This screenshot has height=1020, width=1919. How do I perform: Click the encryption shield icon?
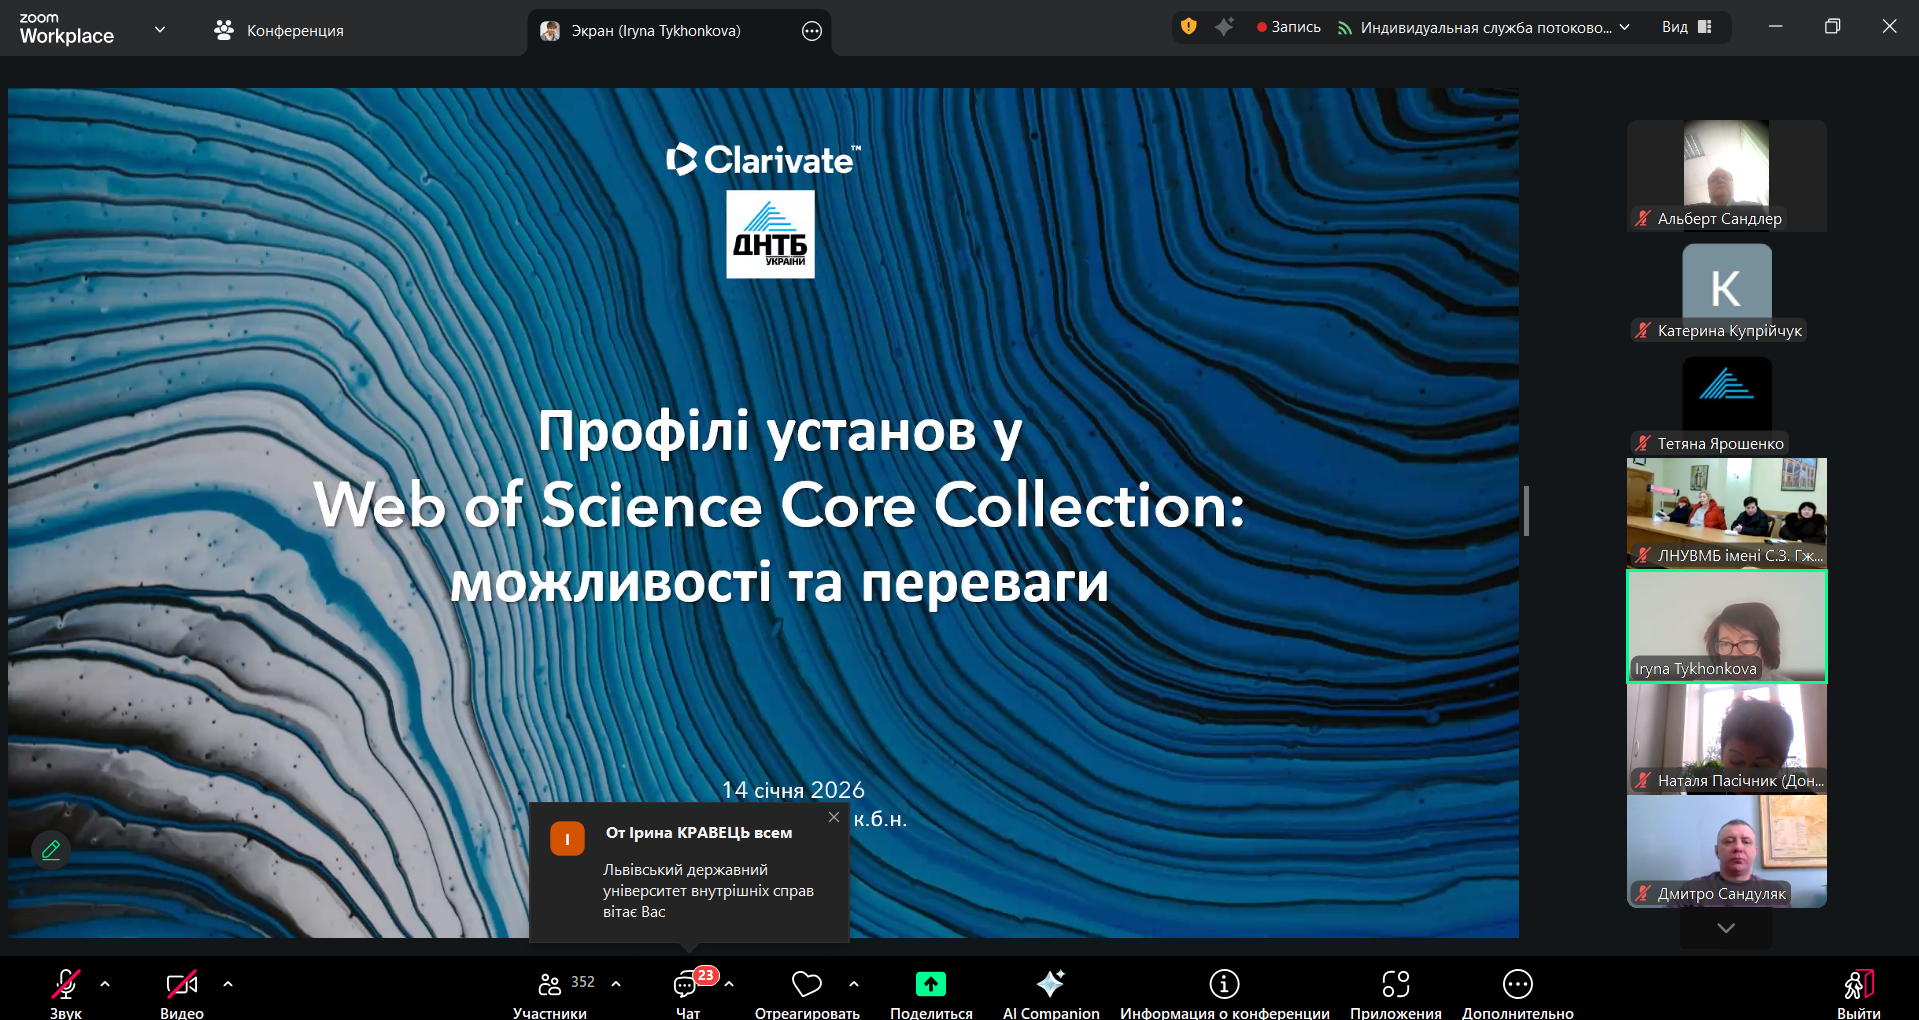(1188, 27)
